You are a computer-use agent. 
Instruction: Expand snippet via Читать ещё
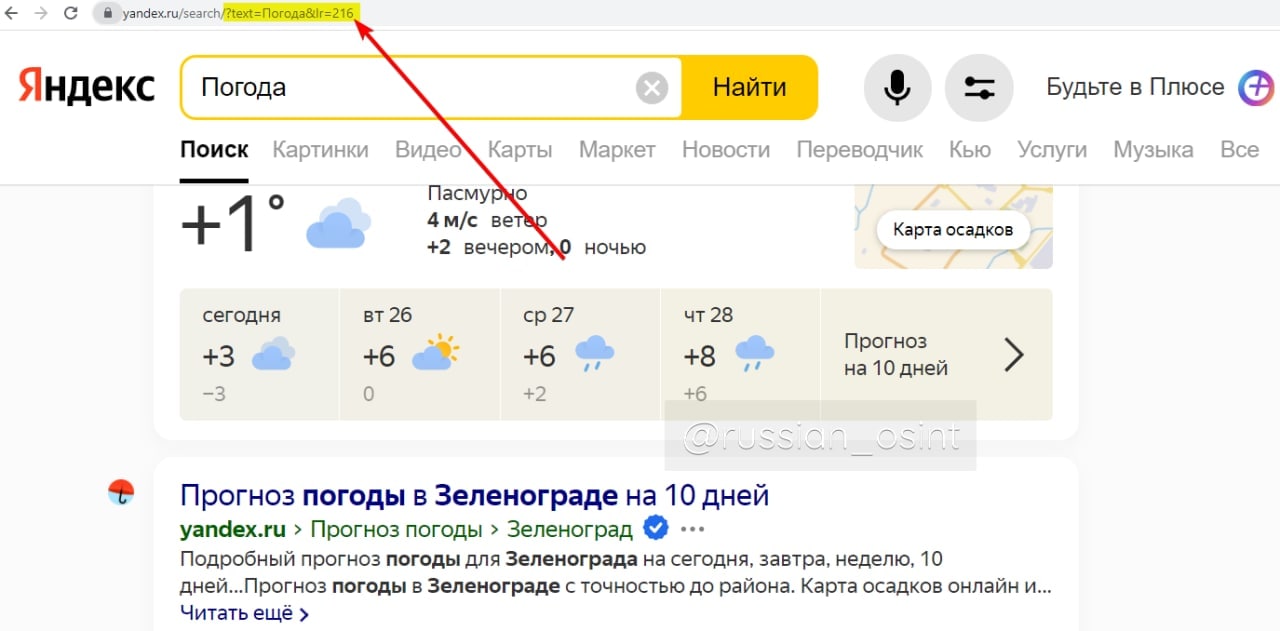(245, 613)
